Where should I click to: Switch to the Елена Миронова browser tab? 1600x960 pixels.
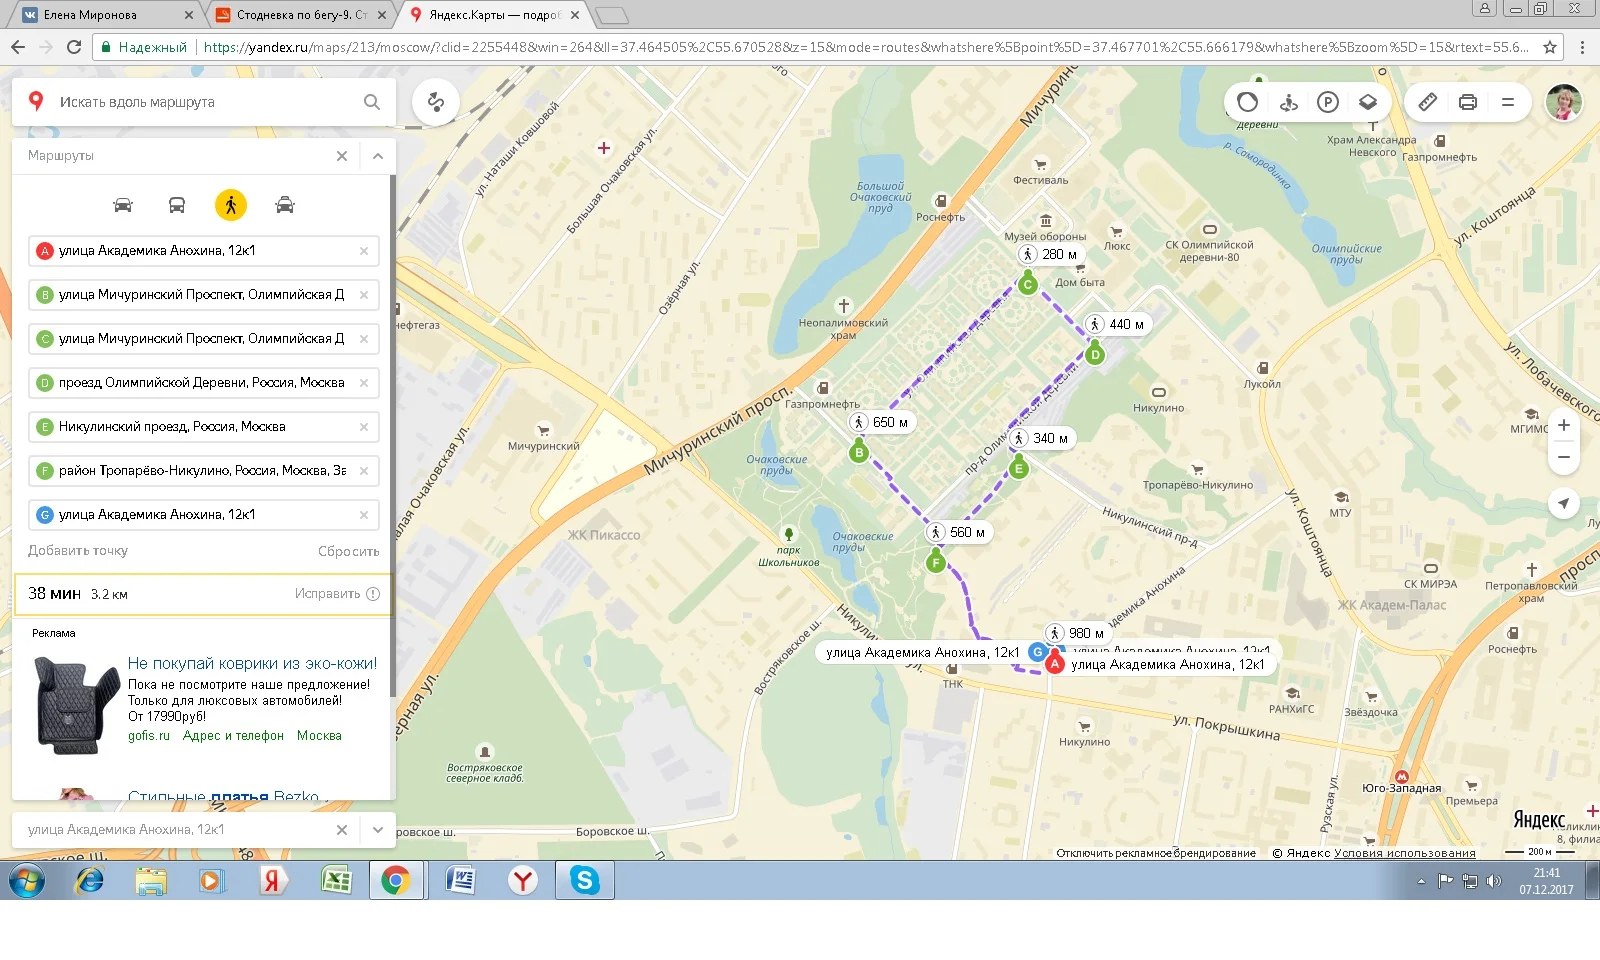tap(103, 14)
